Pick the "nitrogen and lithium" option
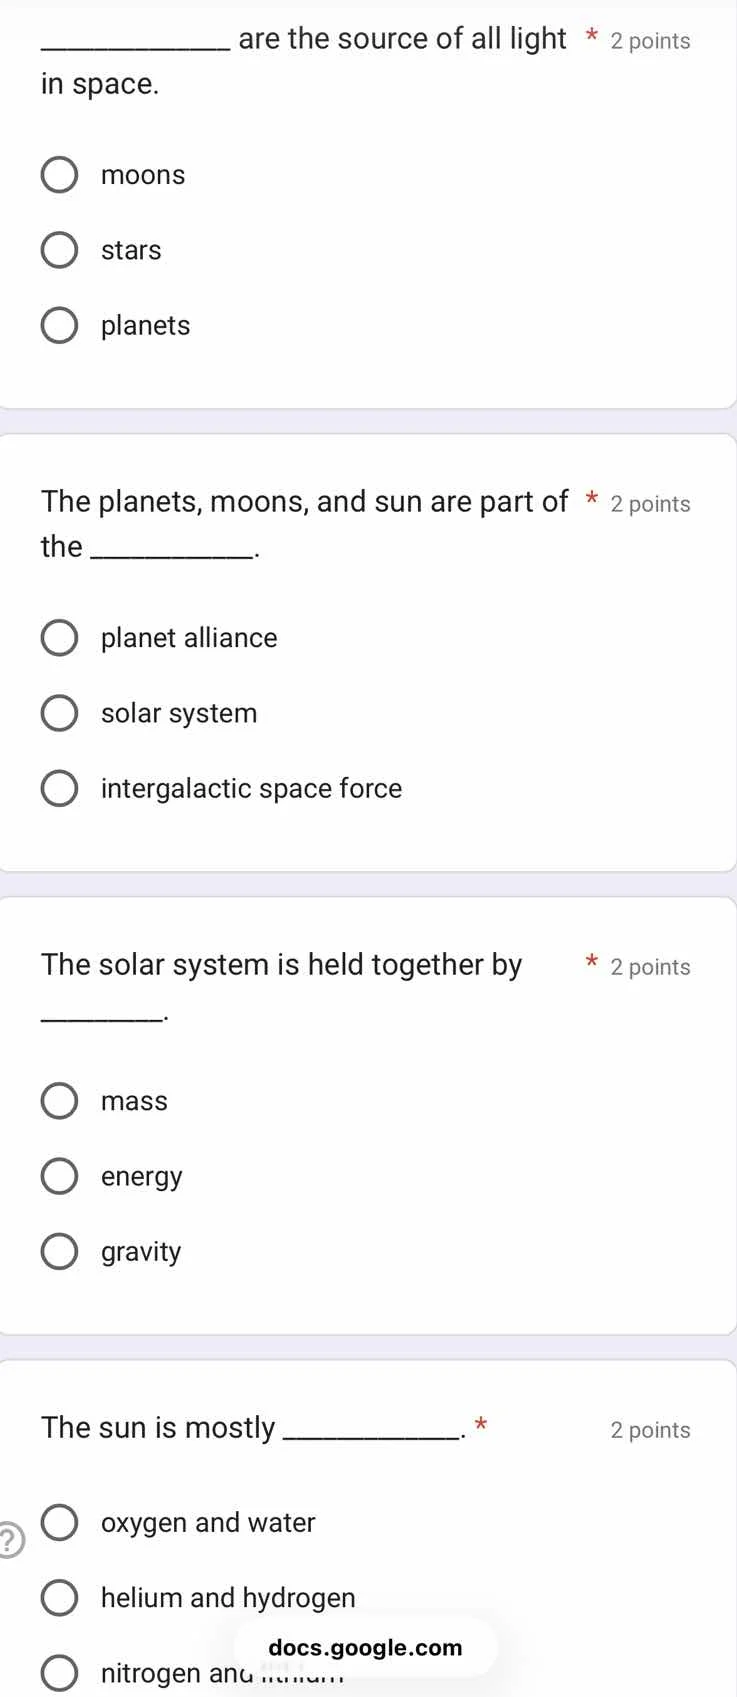737x1697 pixels. [x=60, y=1672]
